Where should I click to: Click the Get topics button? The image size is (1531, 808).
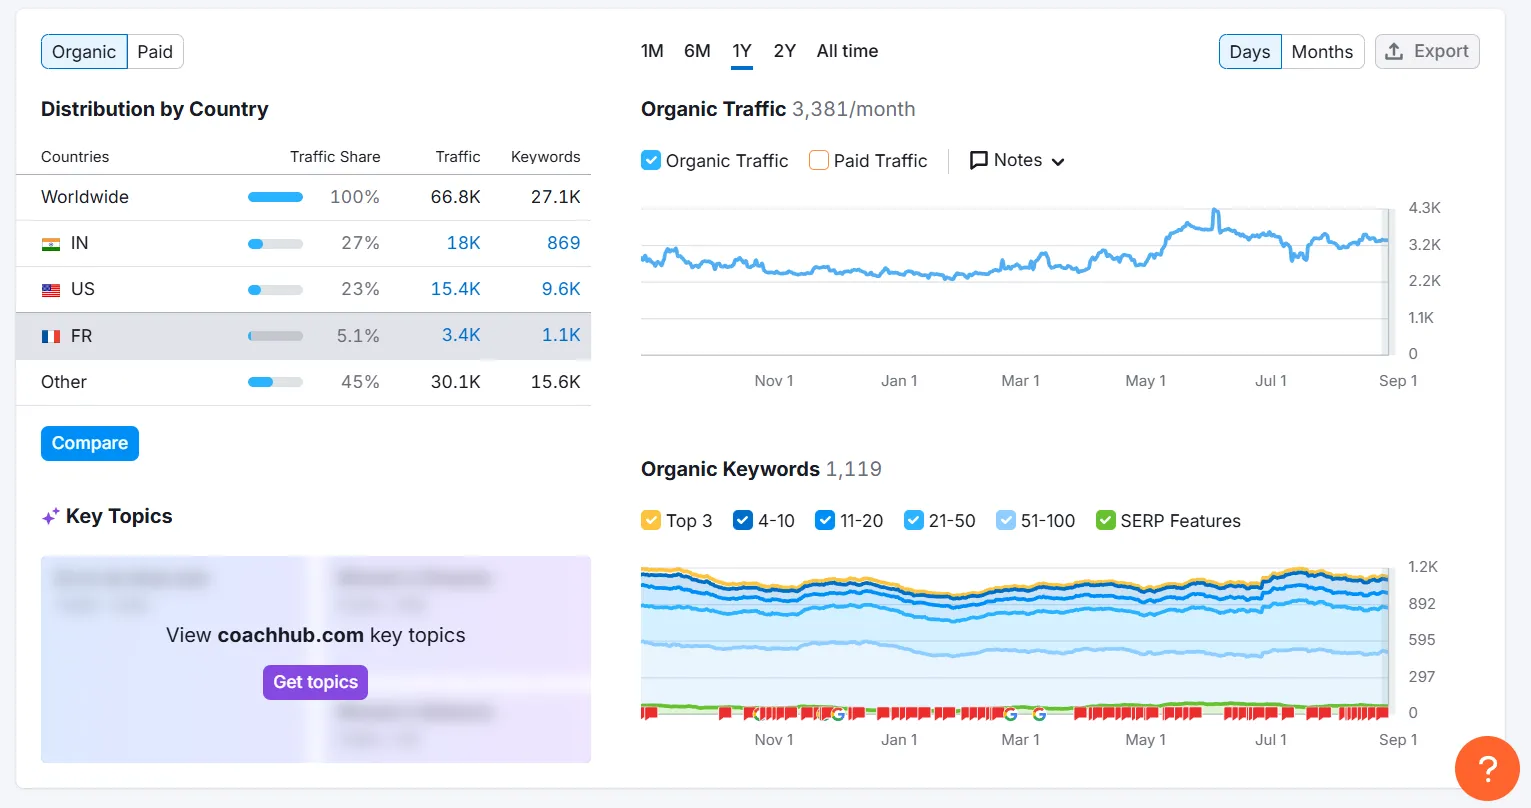315,682
